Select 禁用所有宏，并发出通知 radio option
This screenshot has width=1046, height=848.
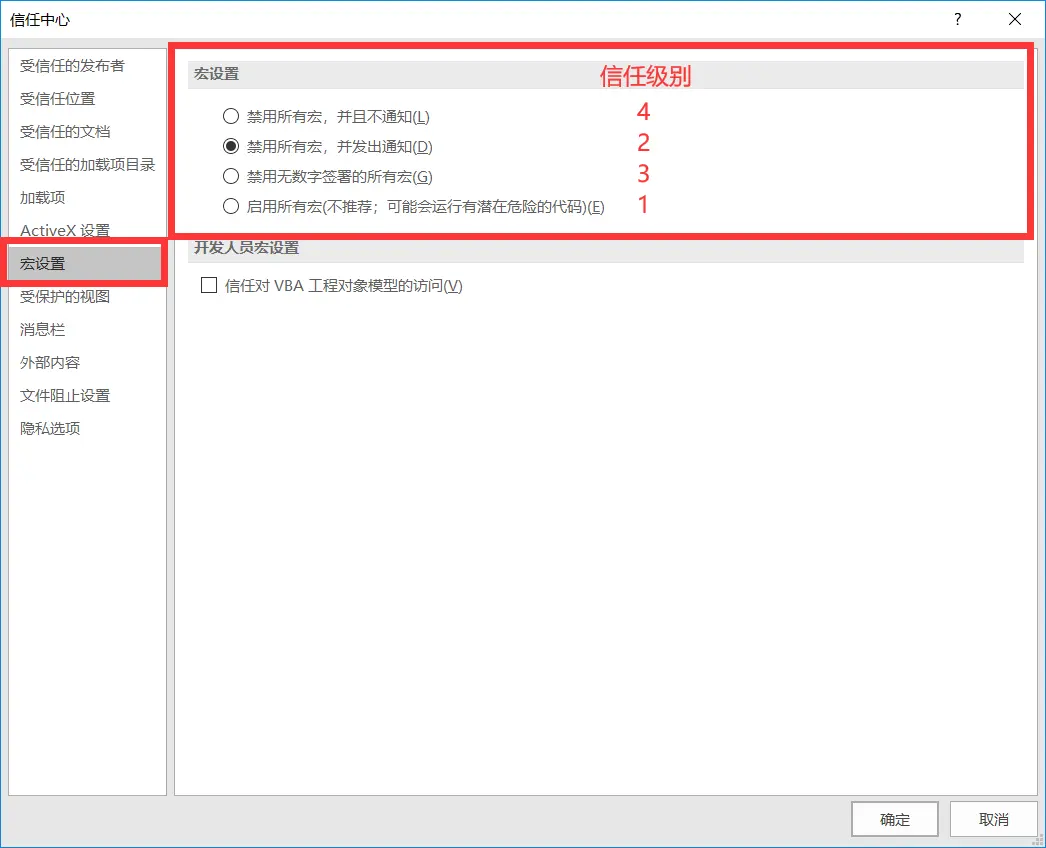point(231,146)
